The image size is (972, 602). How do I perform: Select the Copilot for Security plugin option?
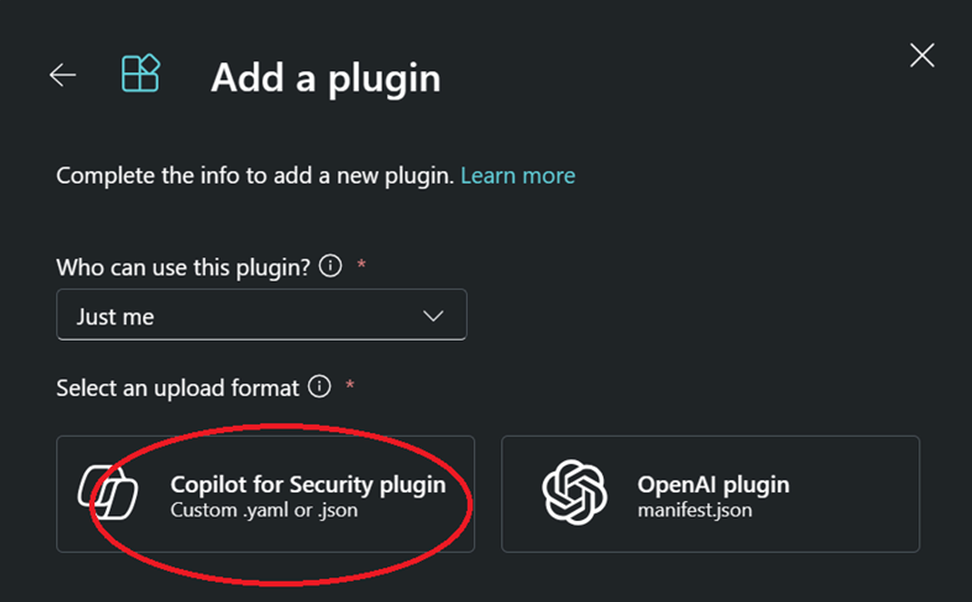(265, 494)
